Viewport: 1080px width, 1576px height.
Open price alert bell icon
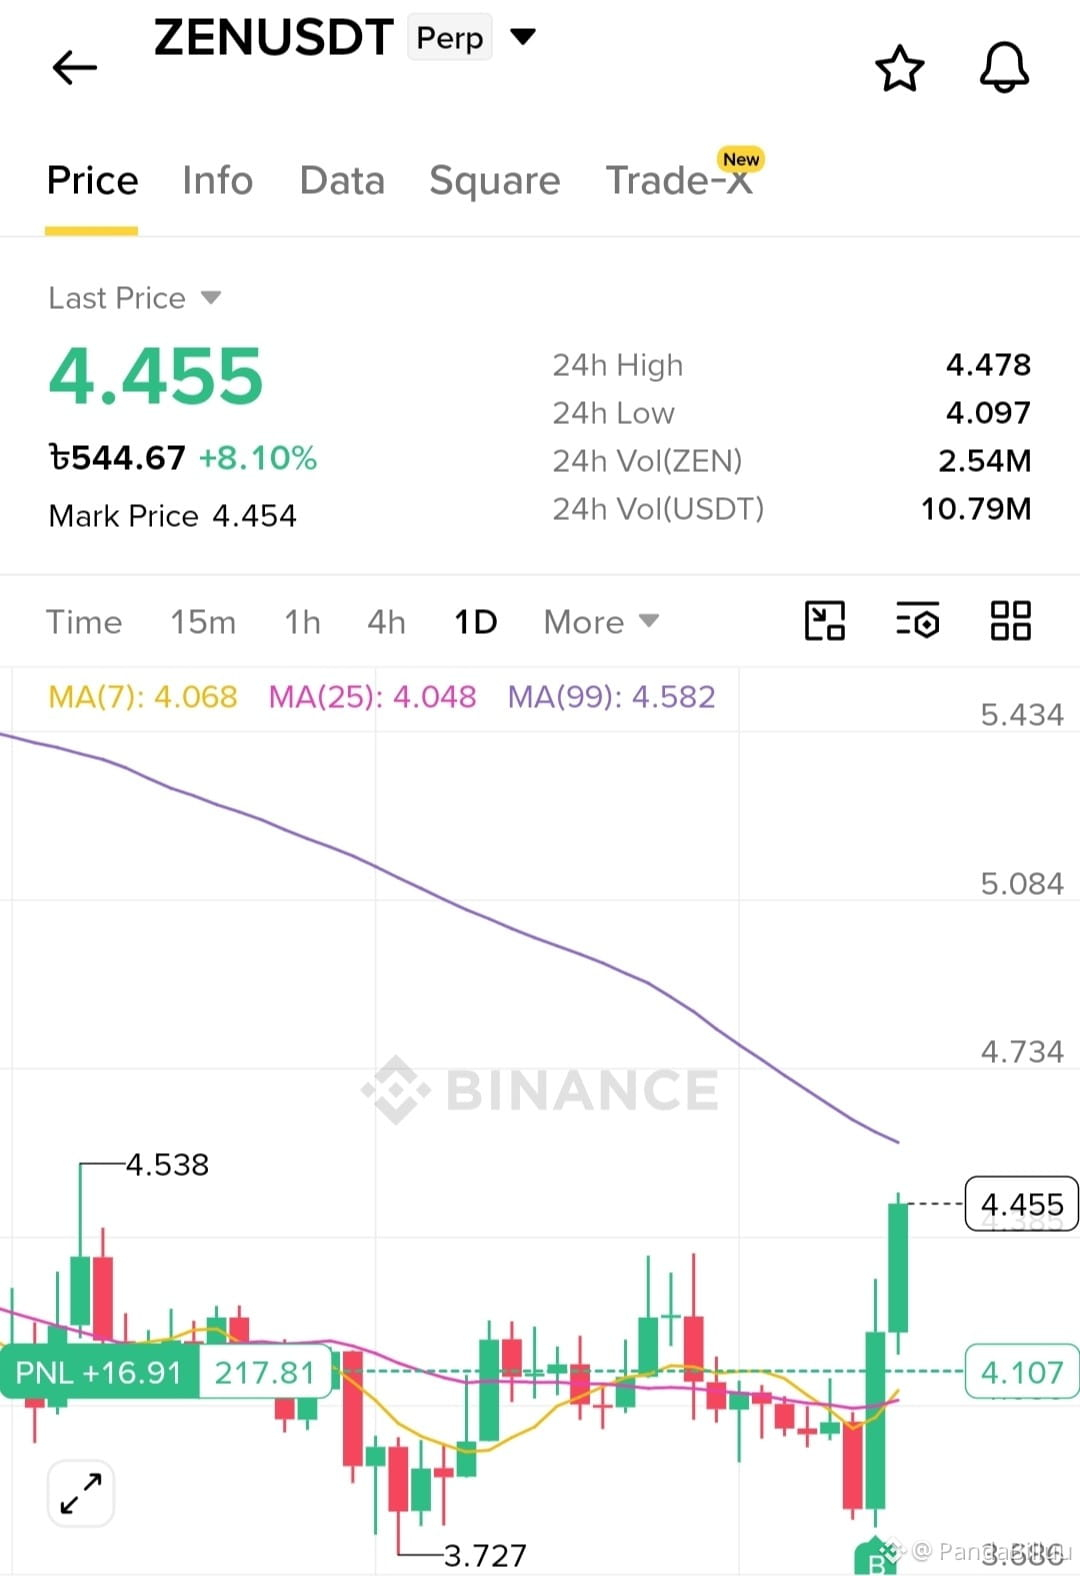1004,68
